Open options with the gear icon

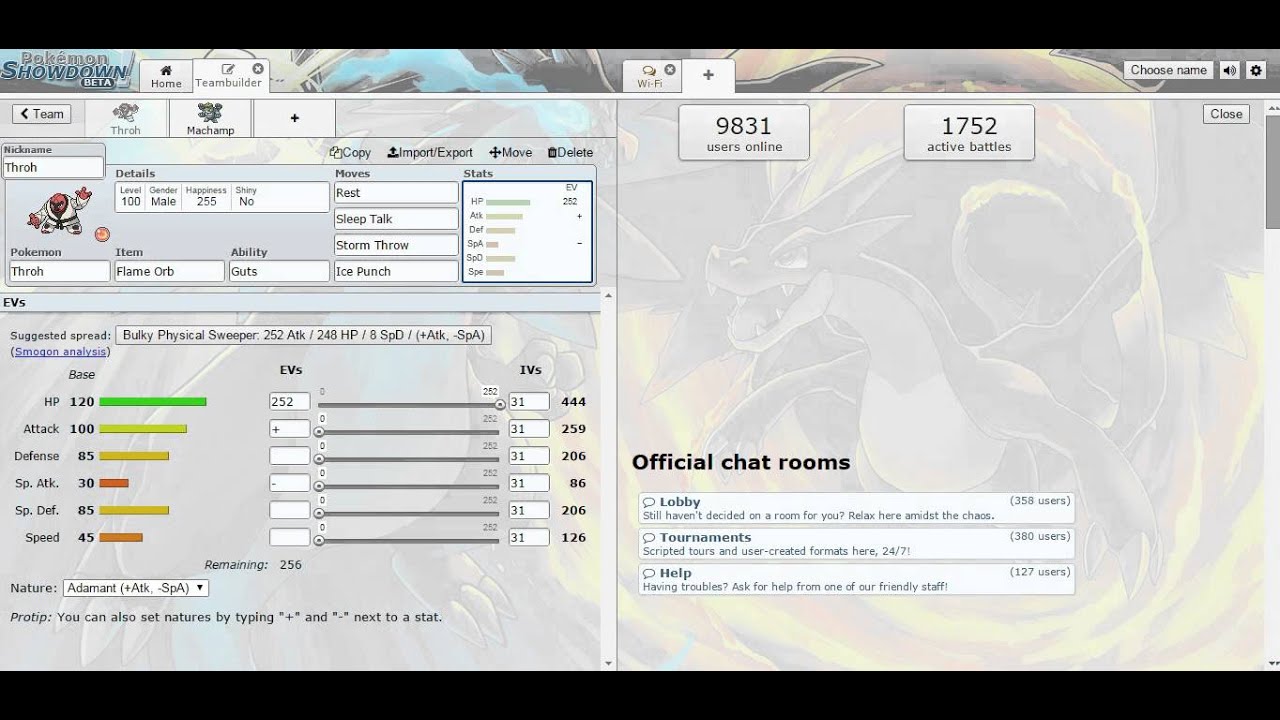pos(1256,70)
